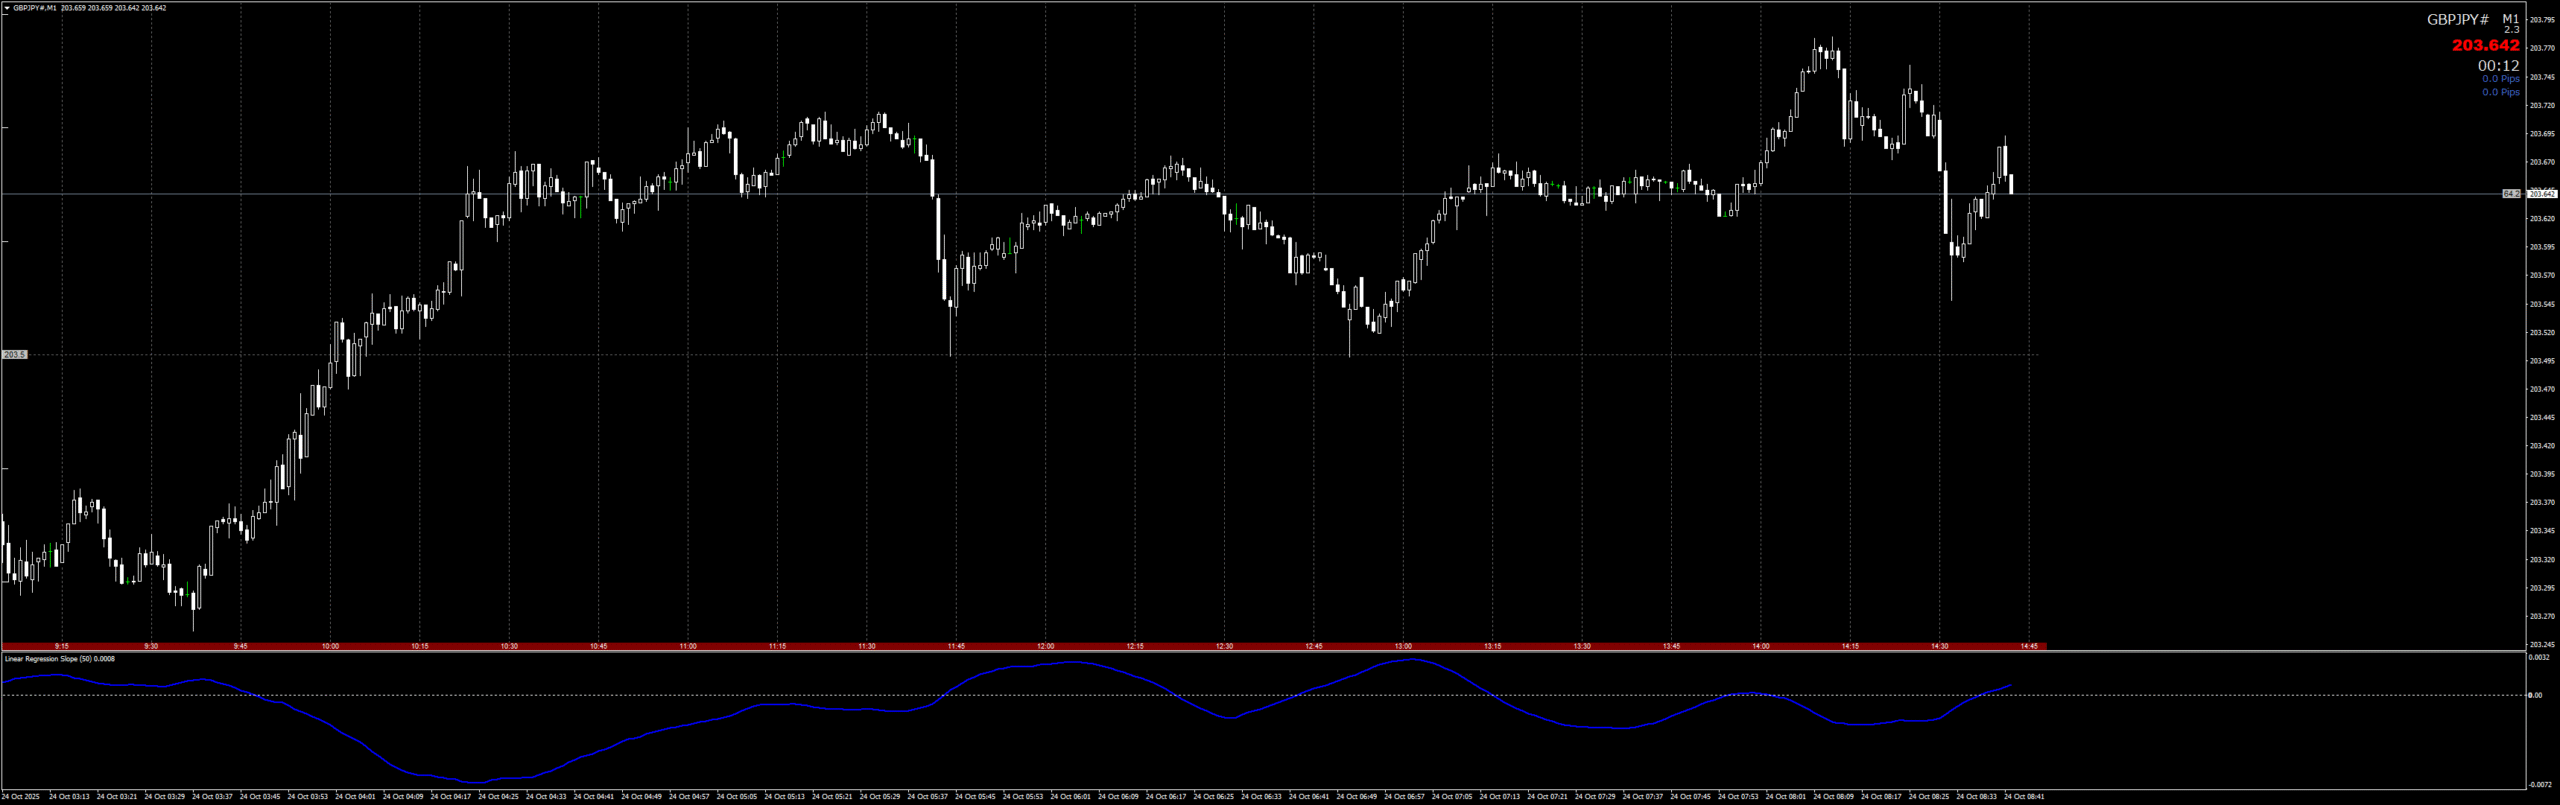Click the 203.245 price scale label

click(x=2541, y=645)
